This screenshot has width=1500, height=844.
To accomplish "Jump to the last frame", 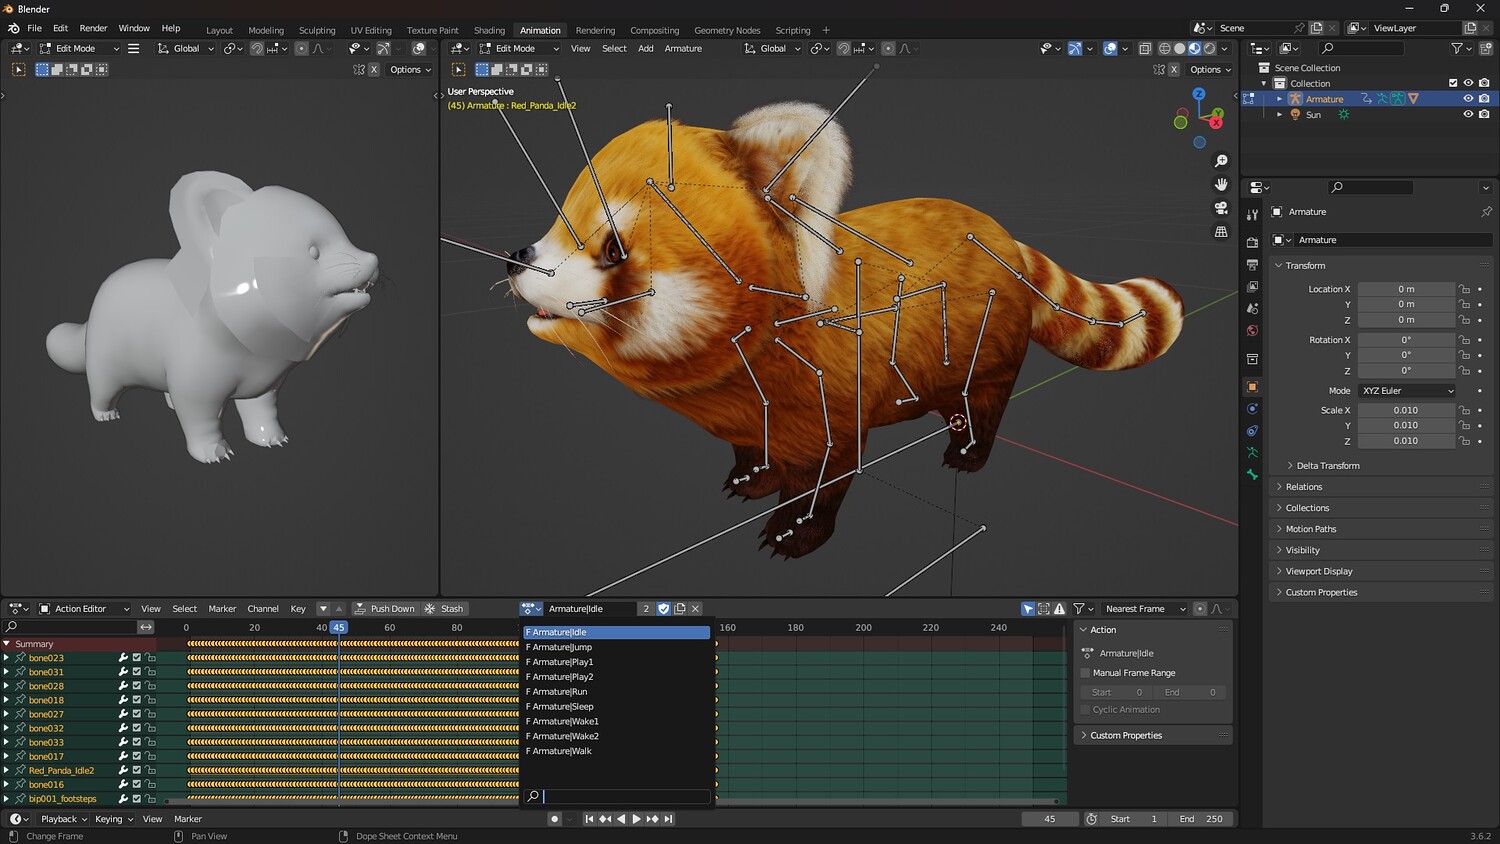I will coord(669,819).
